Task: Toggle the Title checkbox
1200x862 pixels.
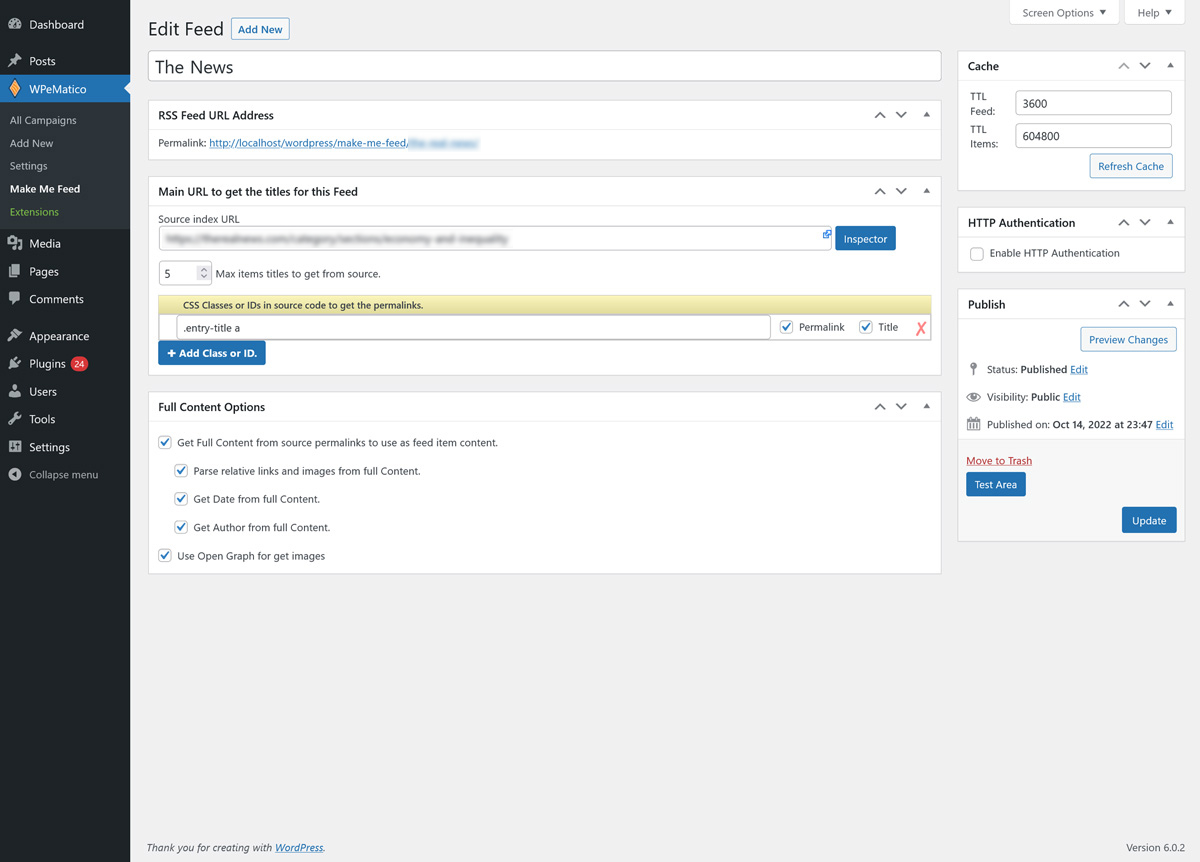Action: coord(866,327)
